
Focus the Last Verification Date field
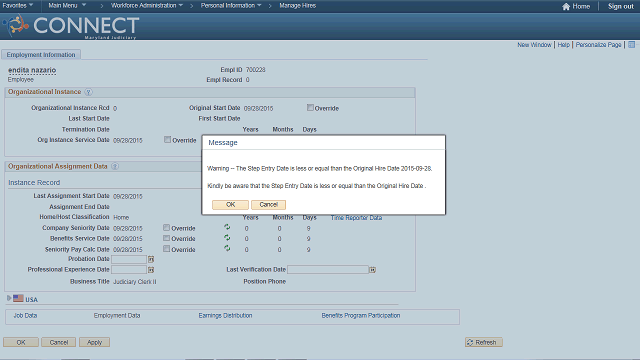click(x=328, y=270)
